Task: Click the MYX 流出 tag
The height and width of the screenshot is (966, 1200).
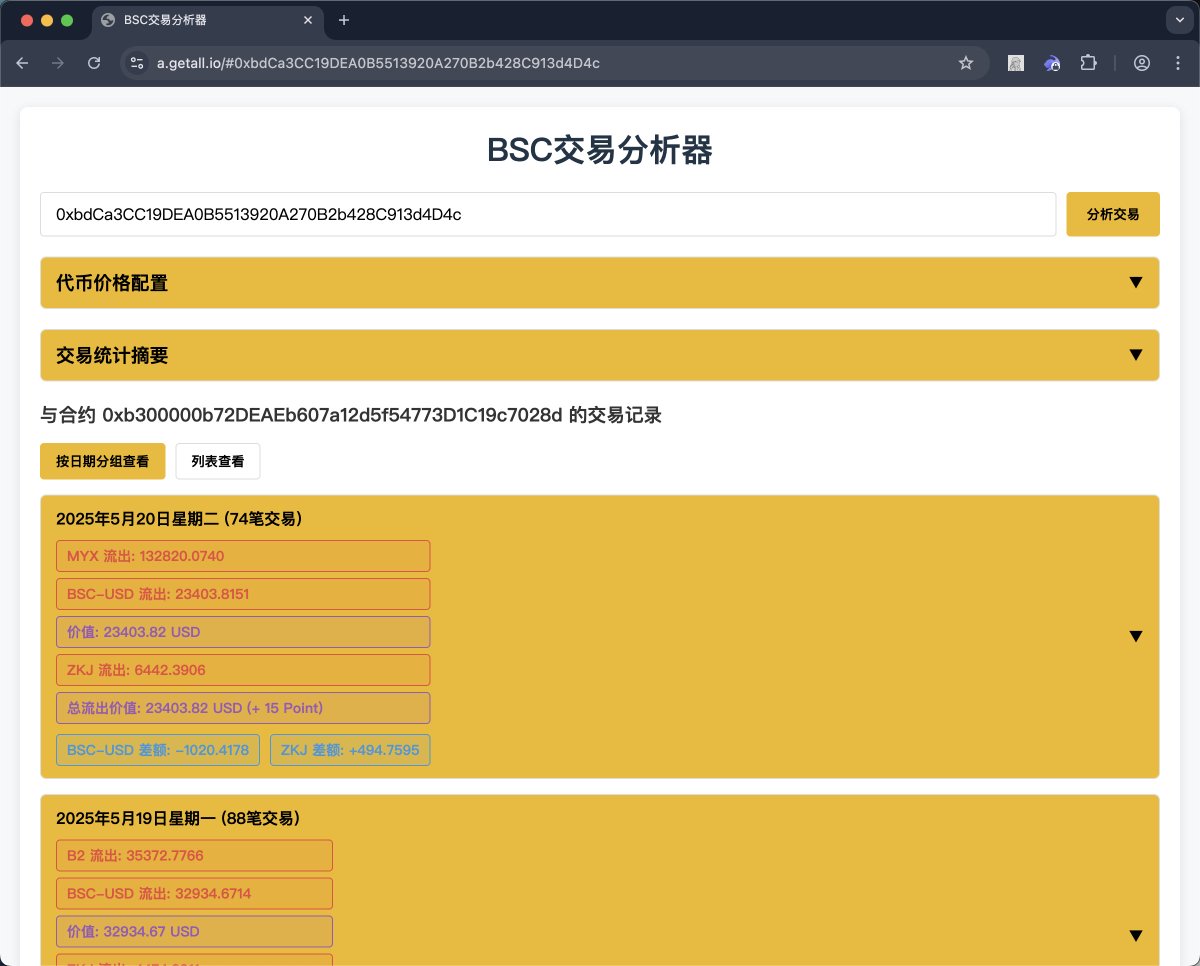Action: coord(243,556)
